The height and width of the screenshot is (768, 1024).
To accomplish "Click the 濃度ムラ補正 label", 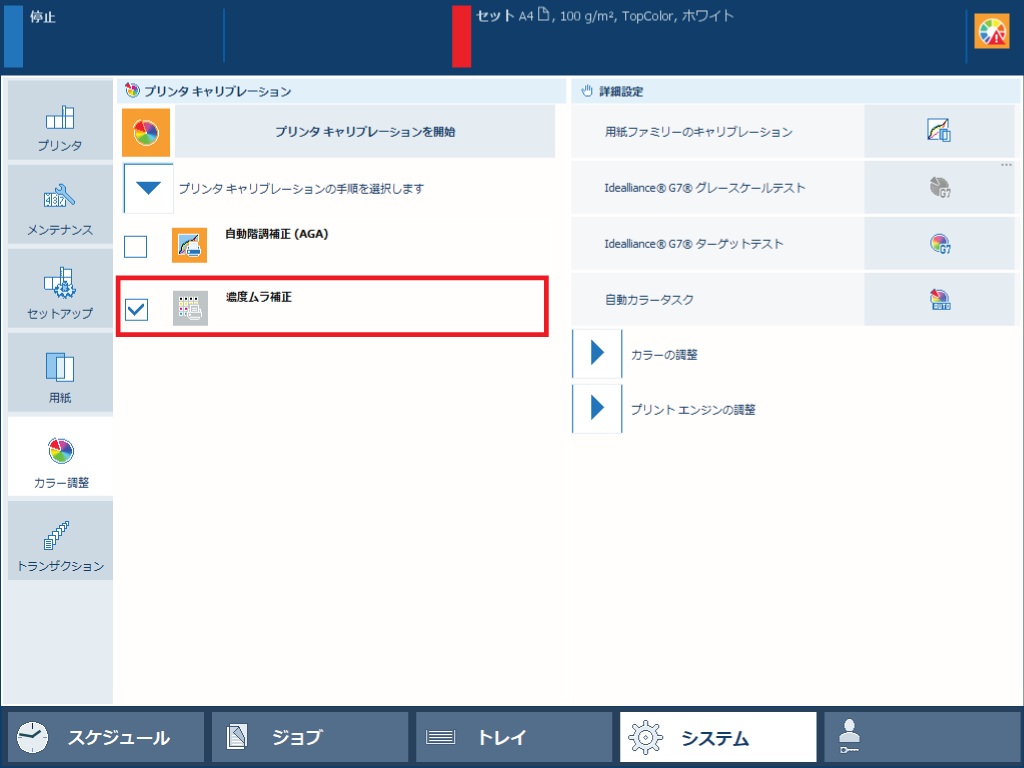I will tap(259, 297).
